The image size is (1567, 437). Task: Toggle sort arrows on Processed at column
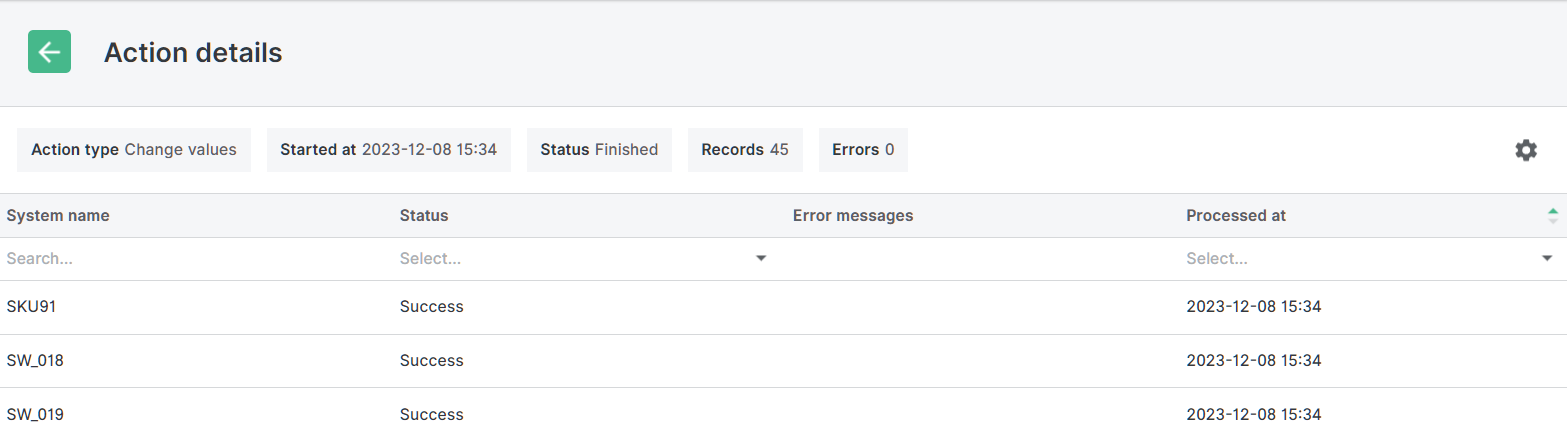[x=1552, y=215]
